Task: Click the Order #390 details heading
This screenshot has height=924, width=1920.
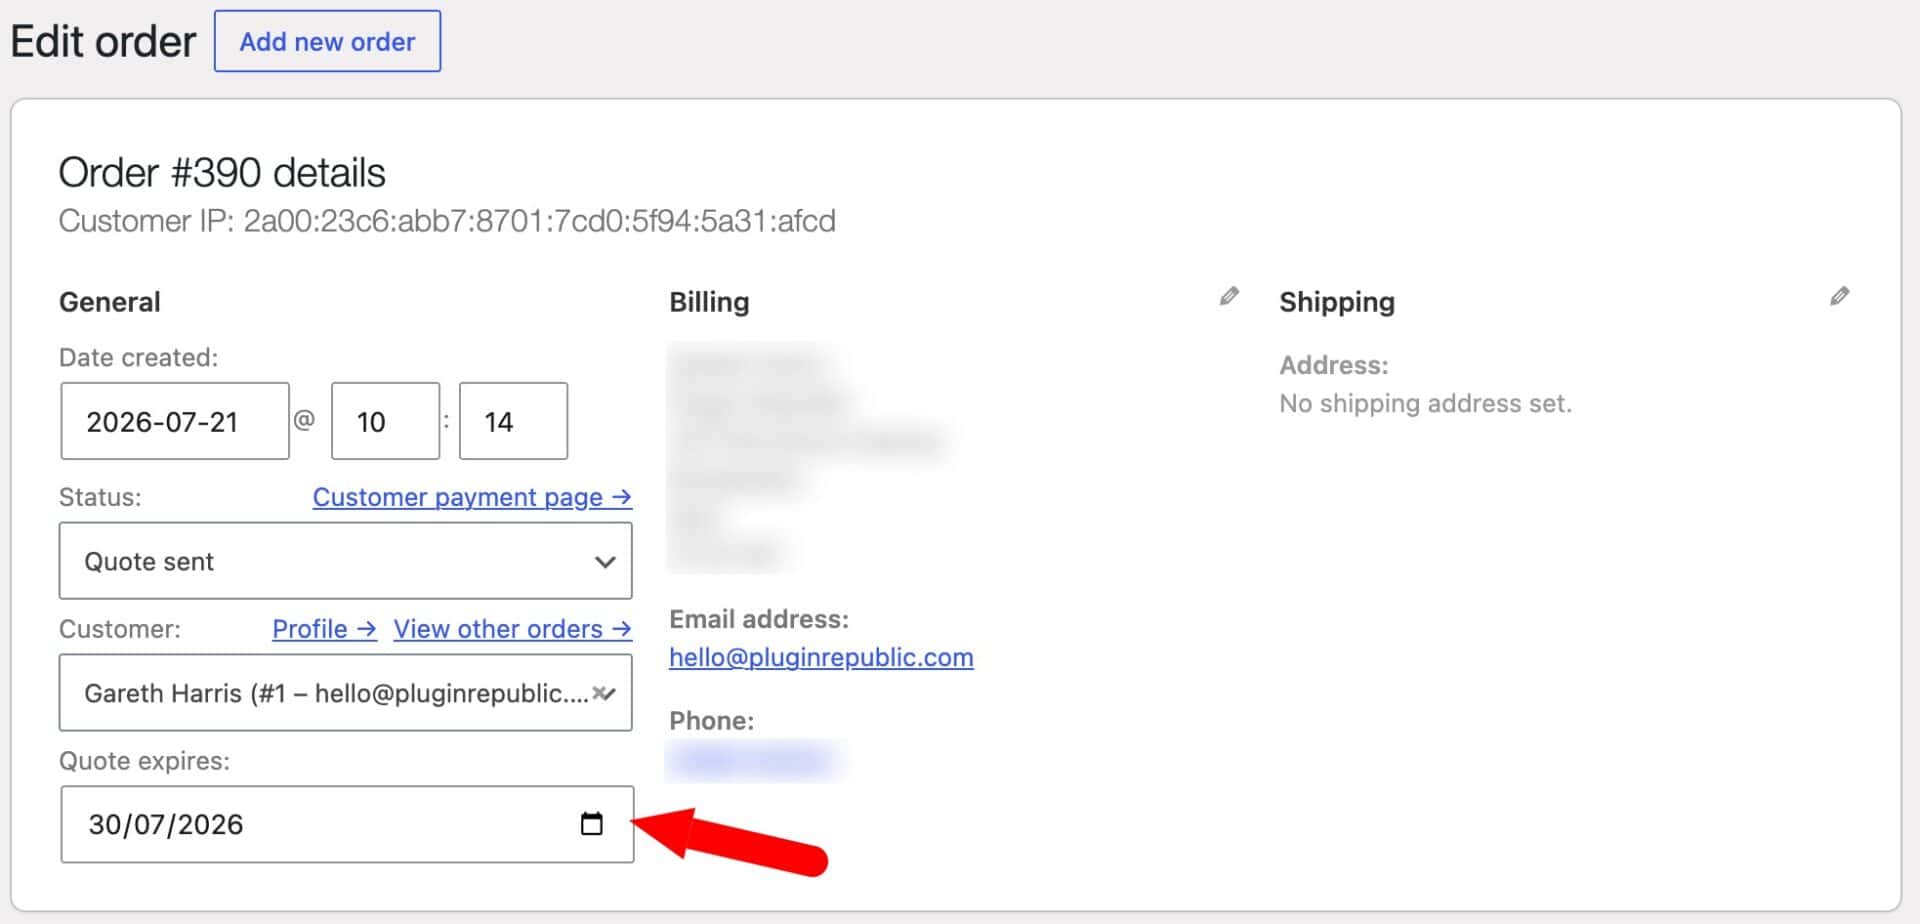Action: coord(222,173)
